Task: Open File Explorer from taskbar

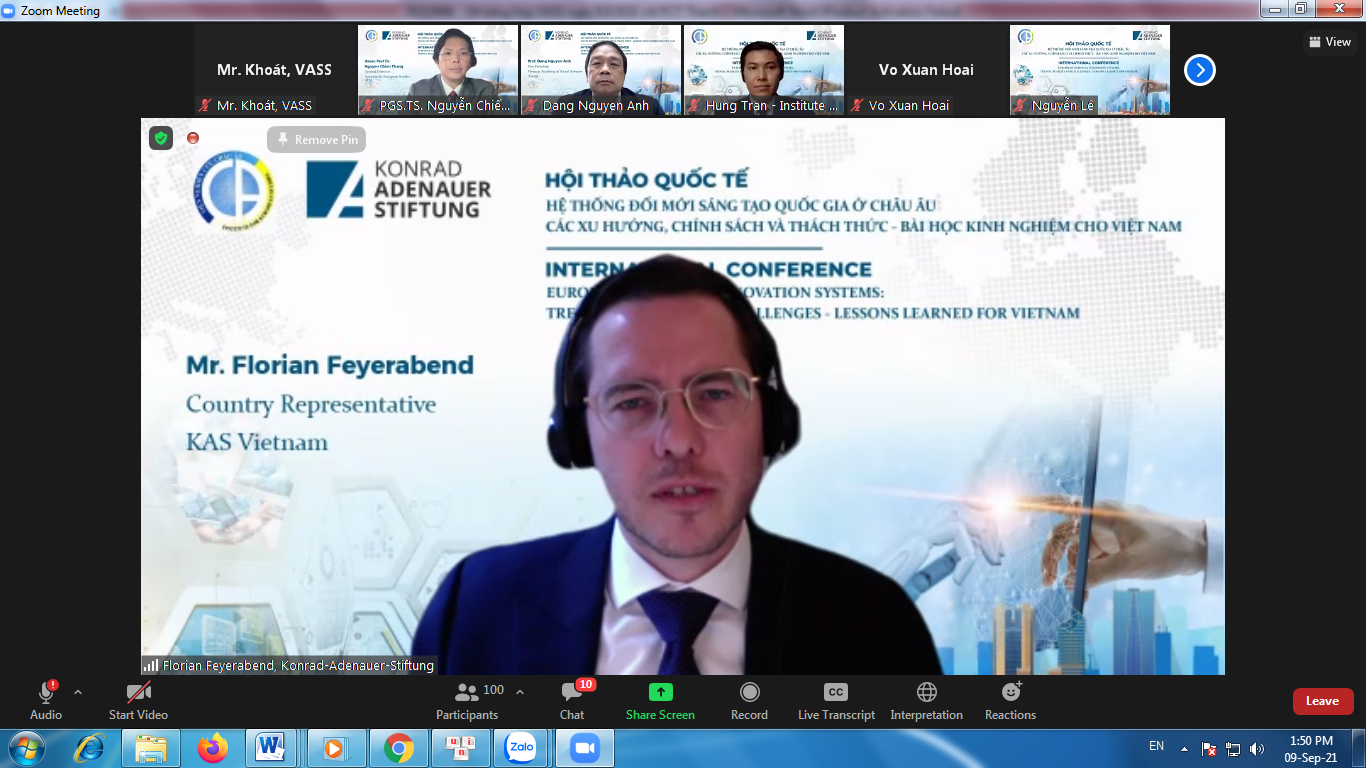Action: 151,748
